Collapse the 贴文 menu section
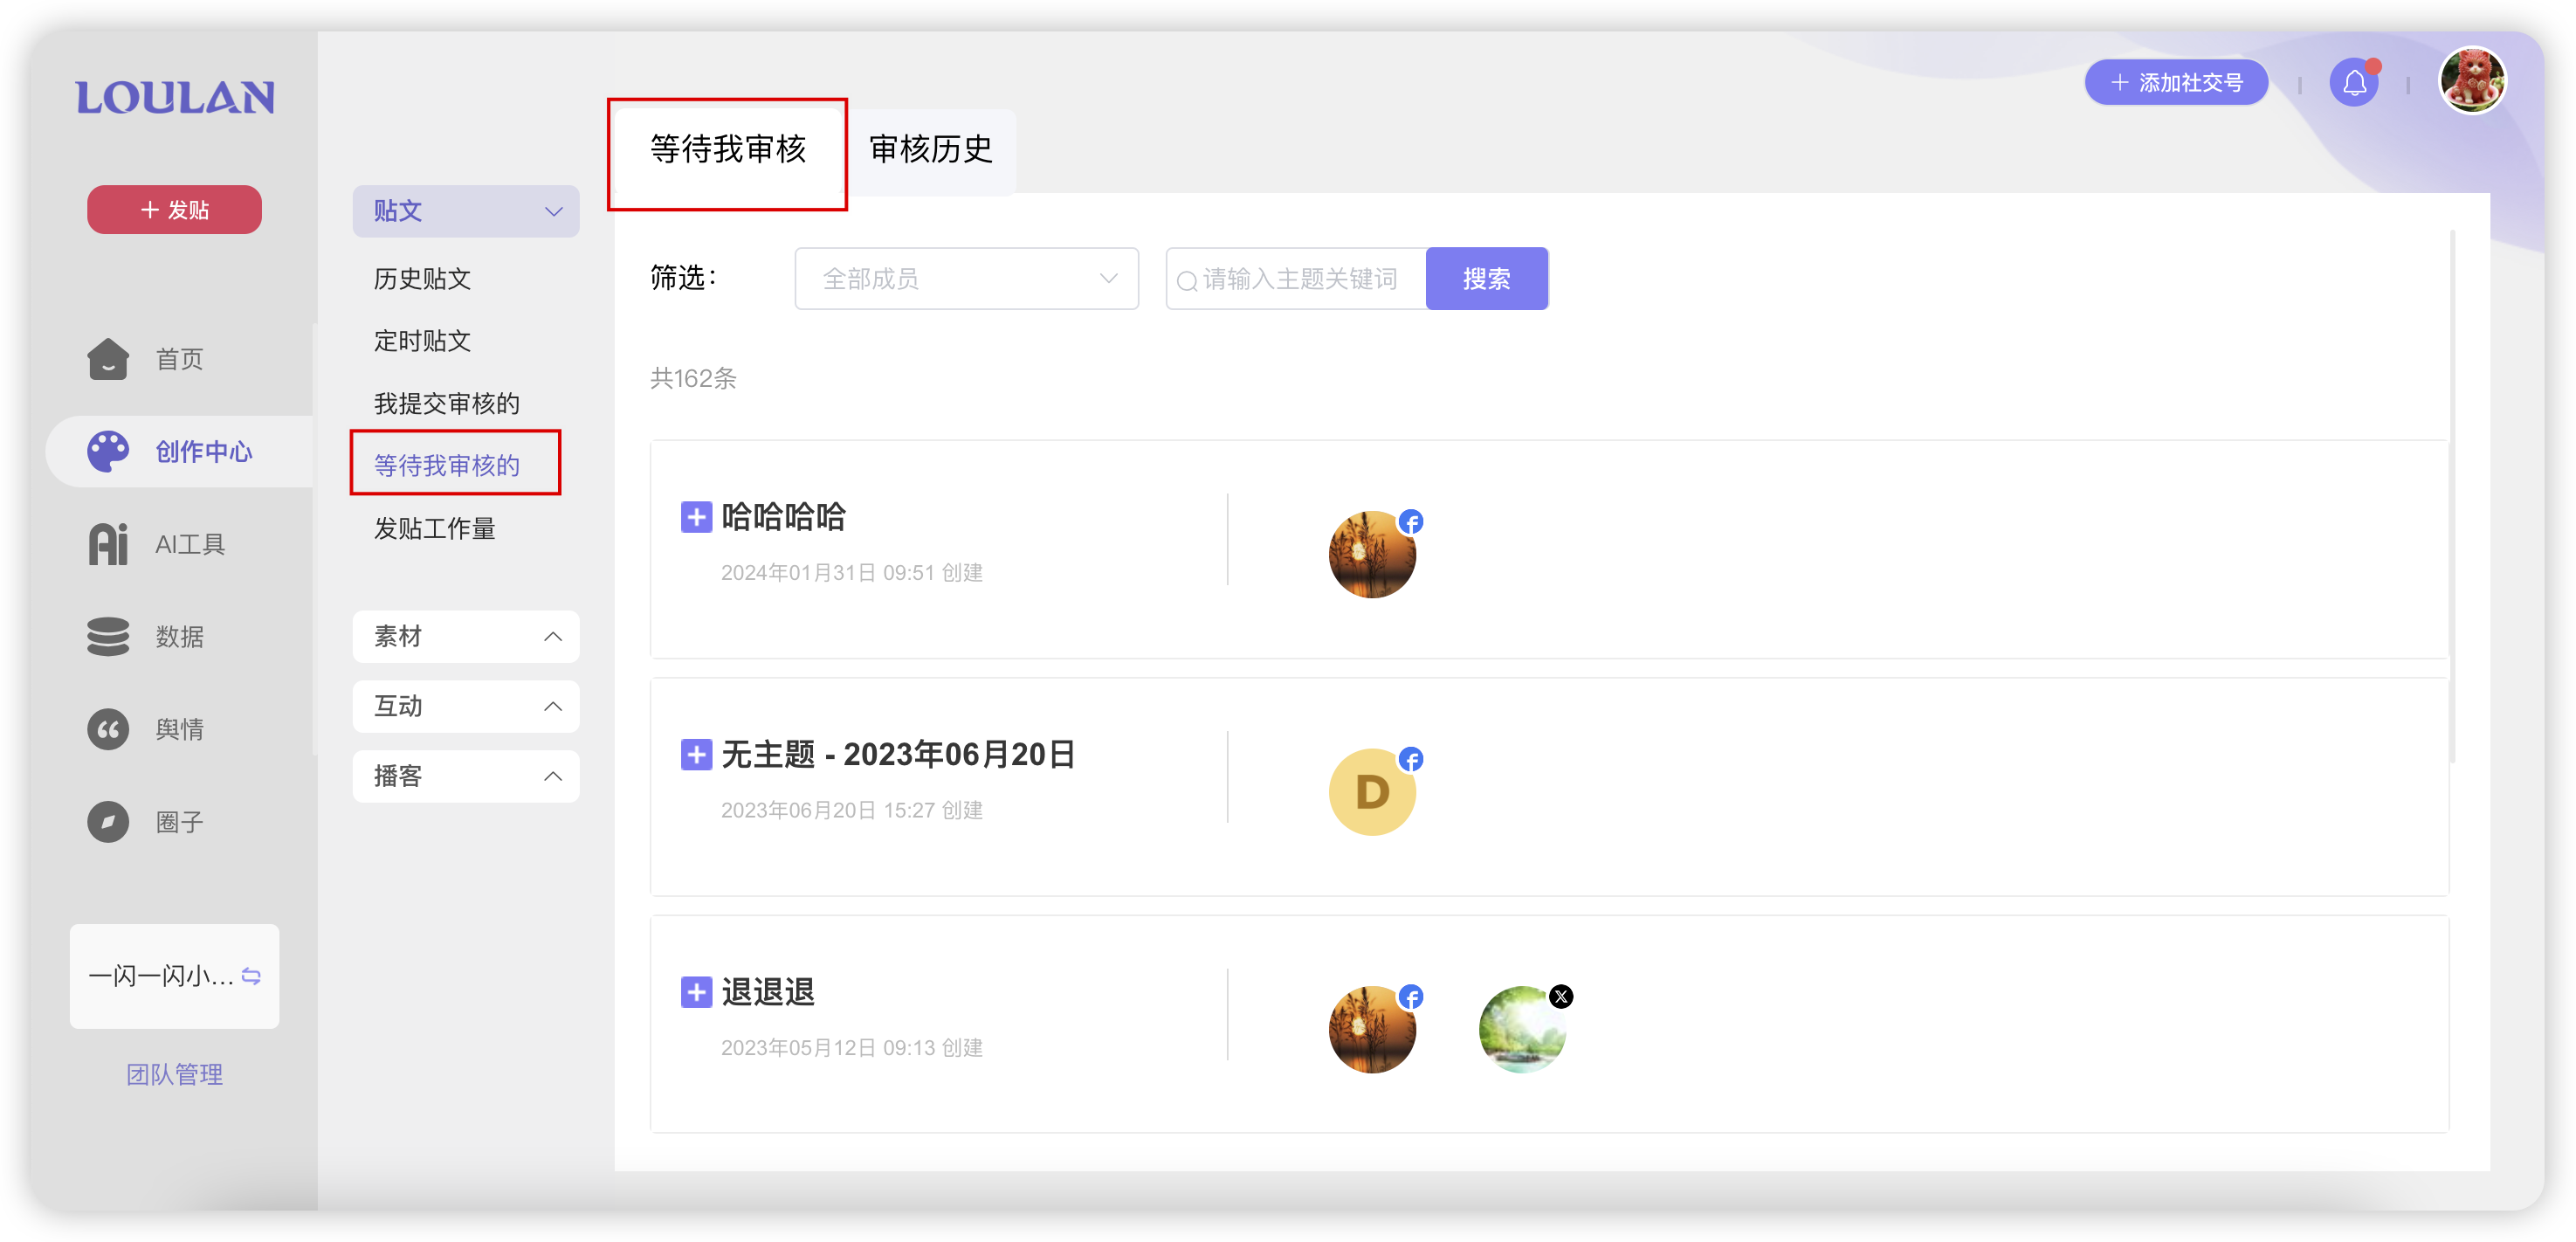The width and height of the screenshot is (2576, 1242). [x=466, y=211]
